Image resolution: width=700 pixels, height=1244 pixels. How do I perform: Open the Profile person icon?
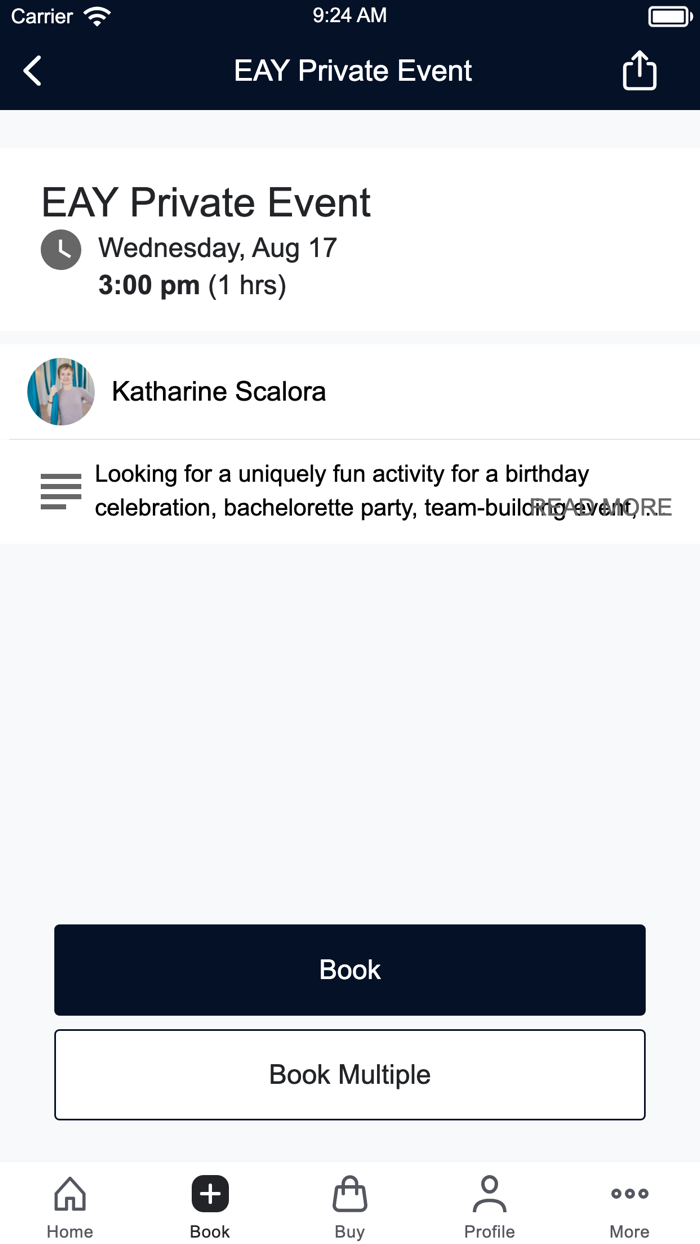[x=490, y=1194]
